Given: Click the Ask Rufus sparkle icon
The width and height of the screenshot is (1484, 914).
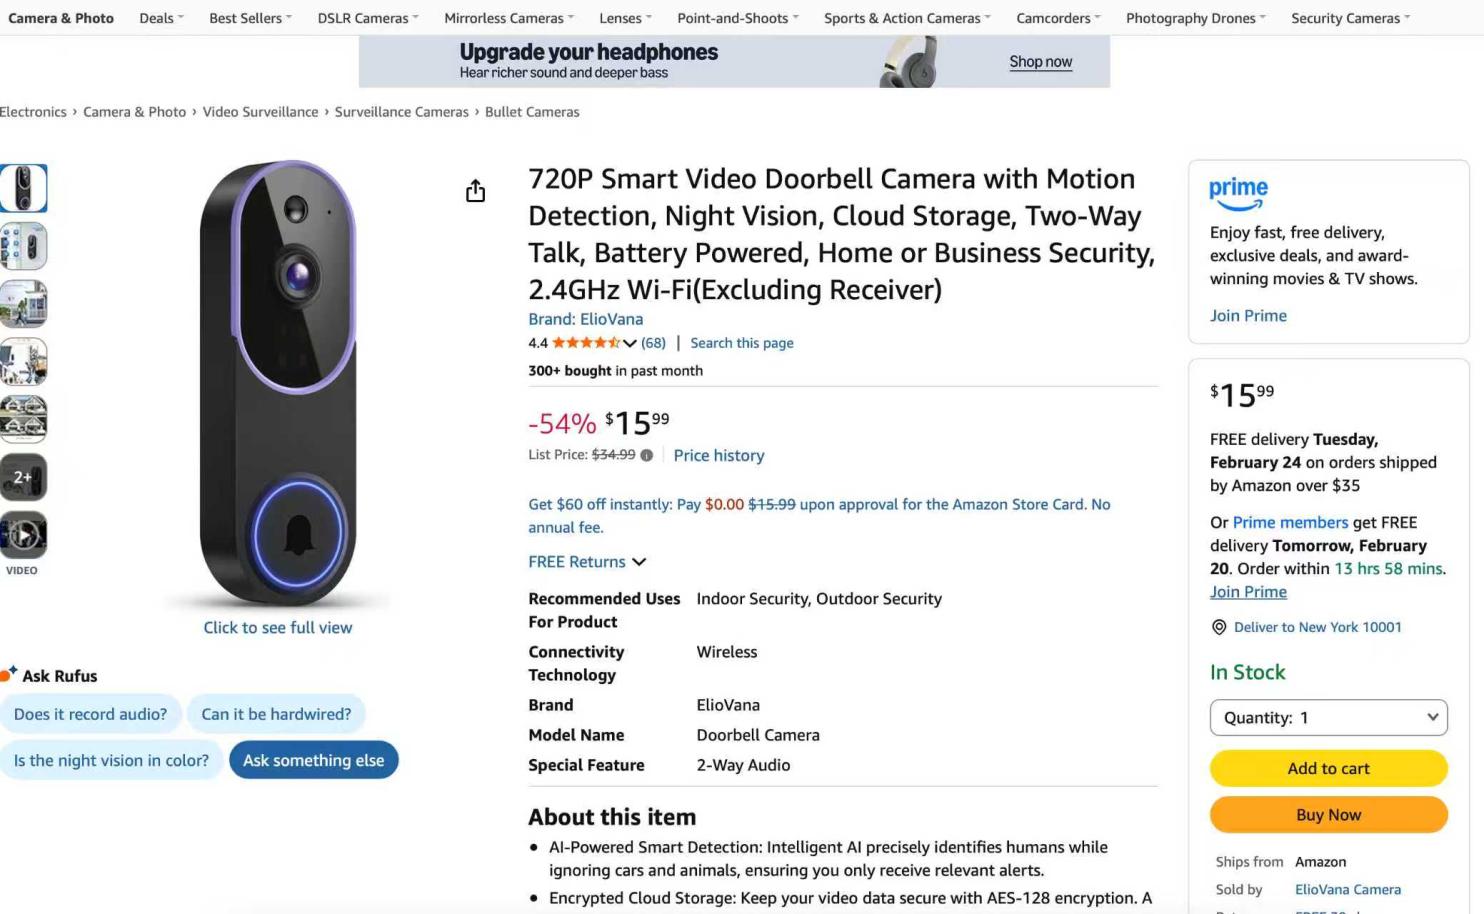Looking at the screenshot, I should click(x=9, y=674).
